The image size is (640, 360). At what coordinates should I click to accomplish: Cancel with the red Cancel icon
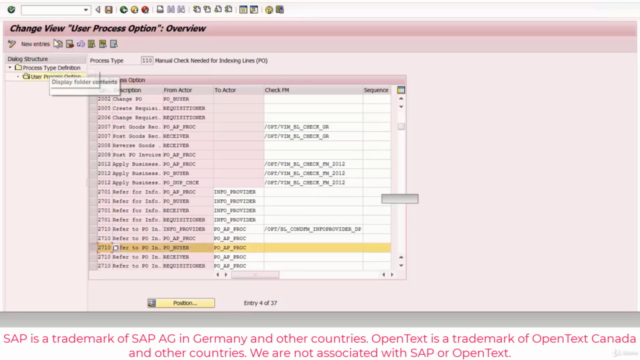point(145,9)
